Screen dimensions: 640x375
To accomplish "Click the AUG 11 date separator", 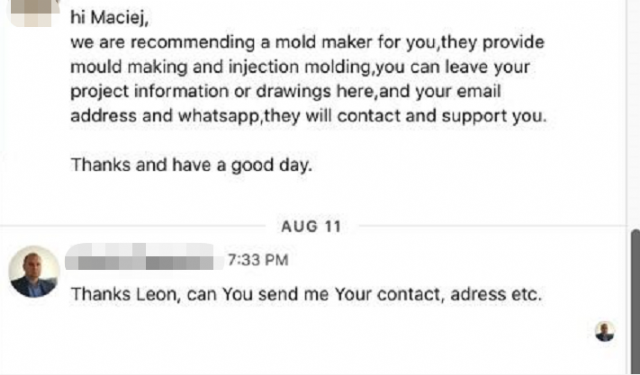I will point(311,226).
